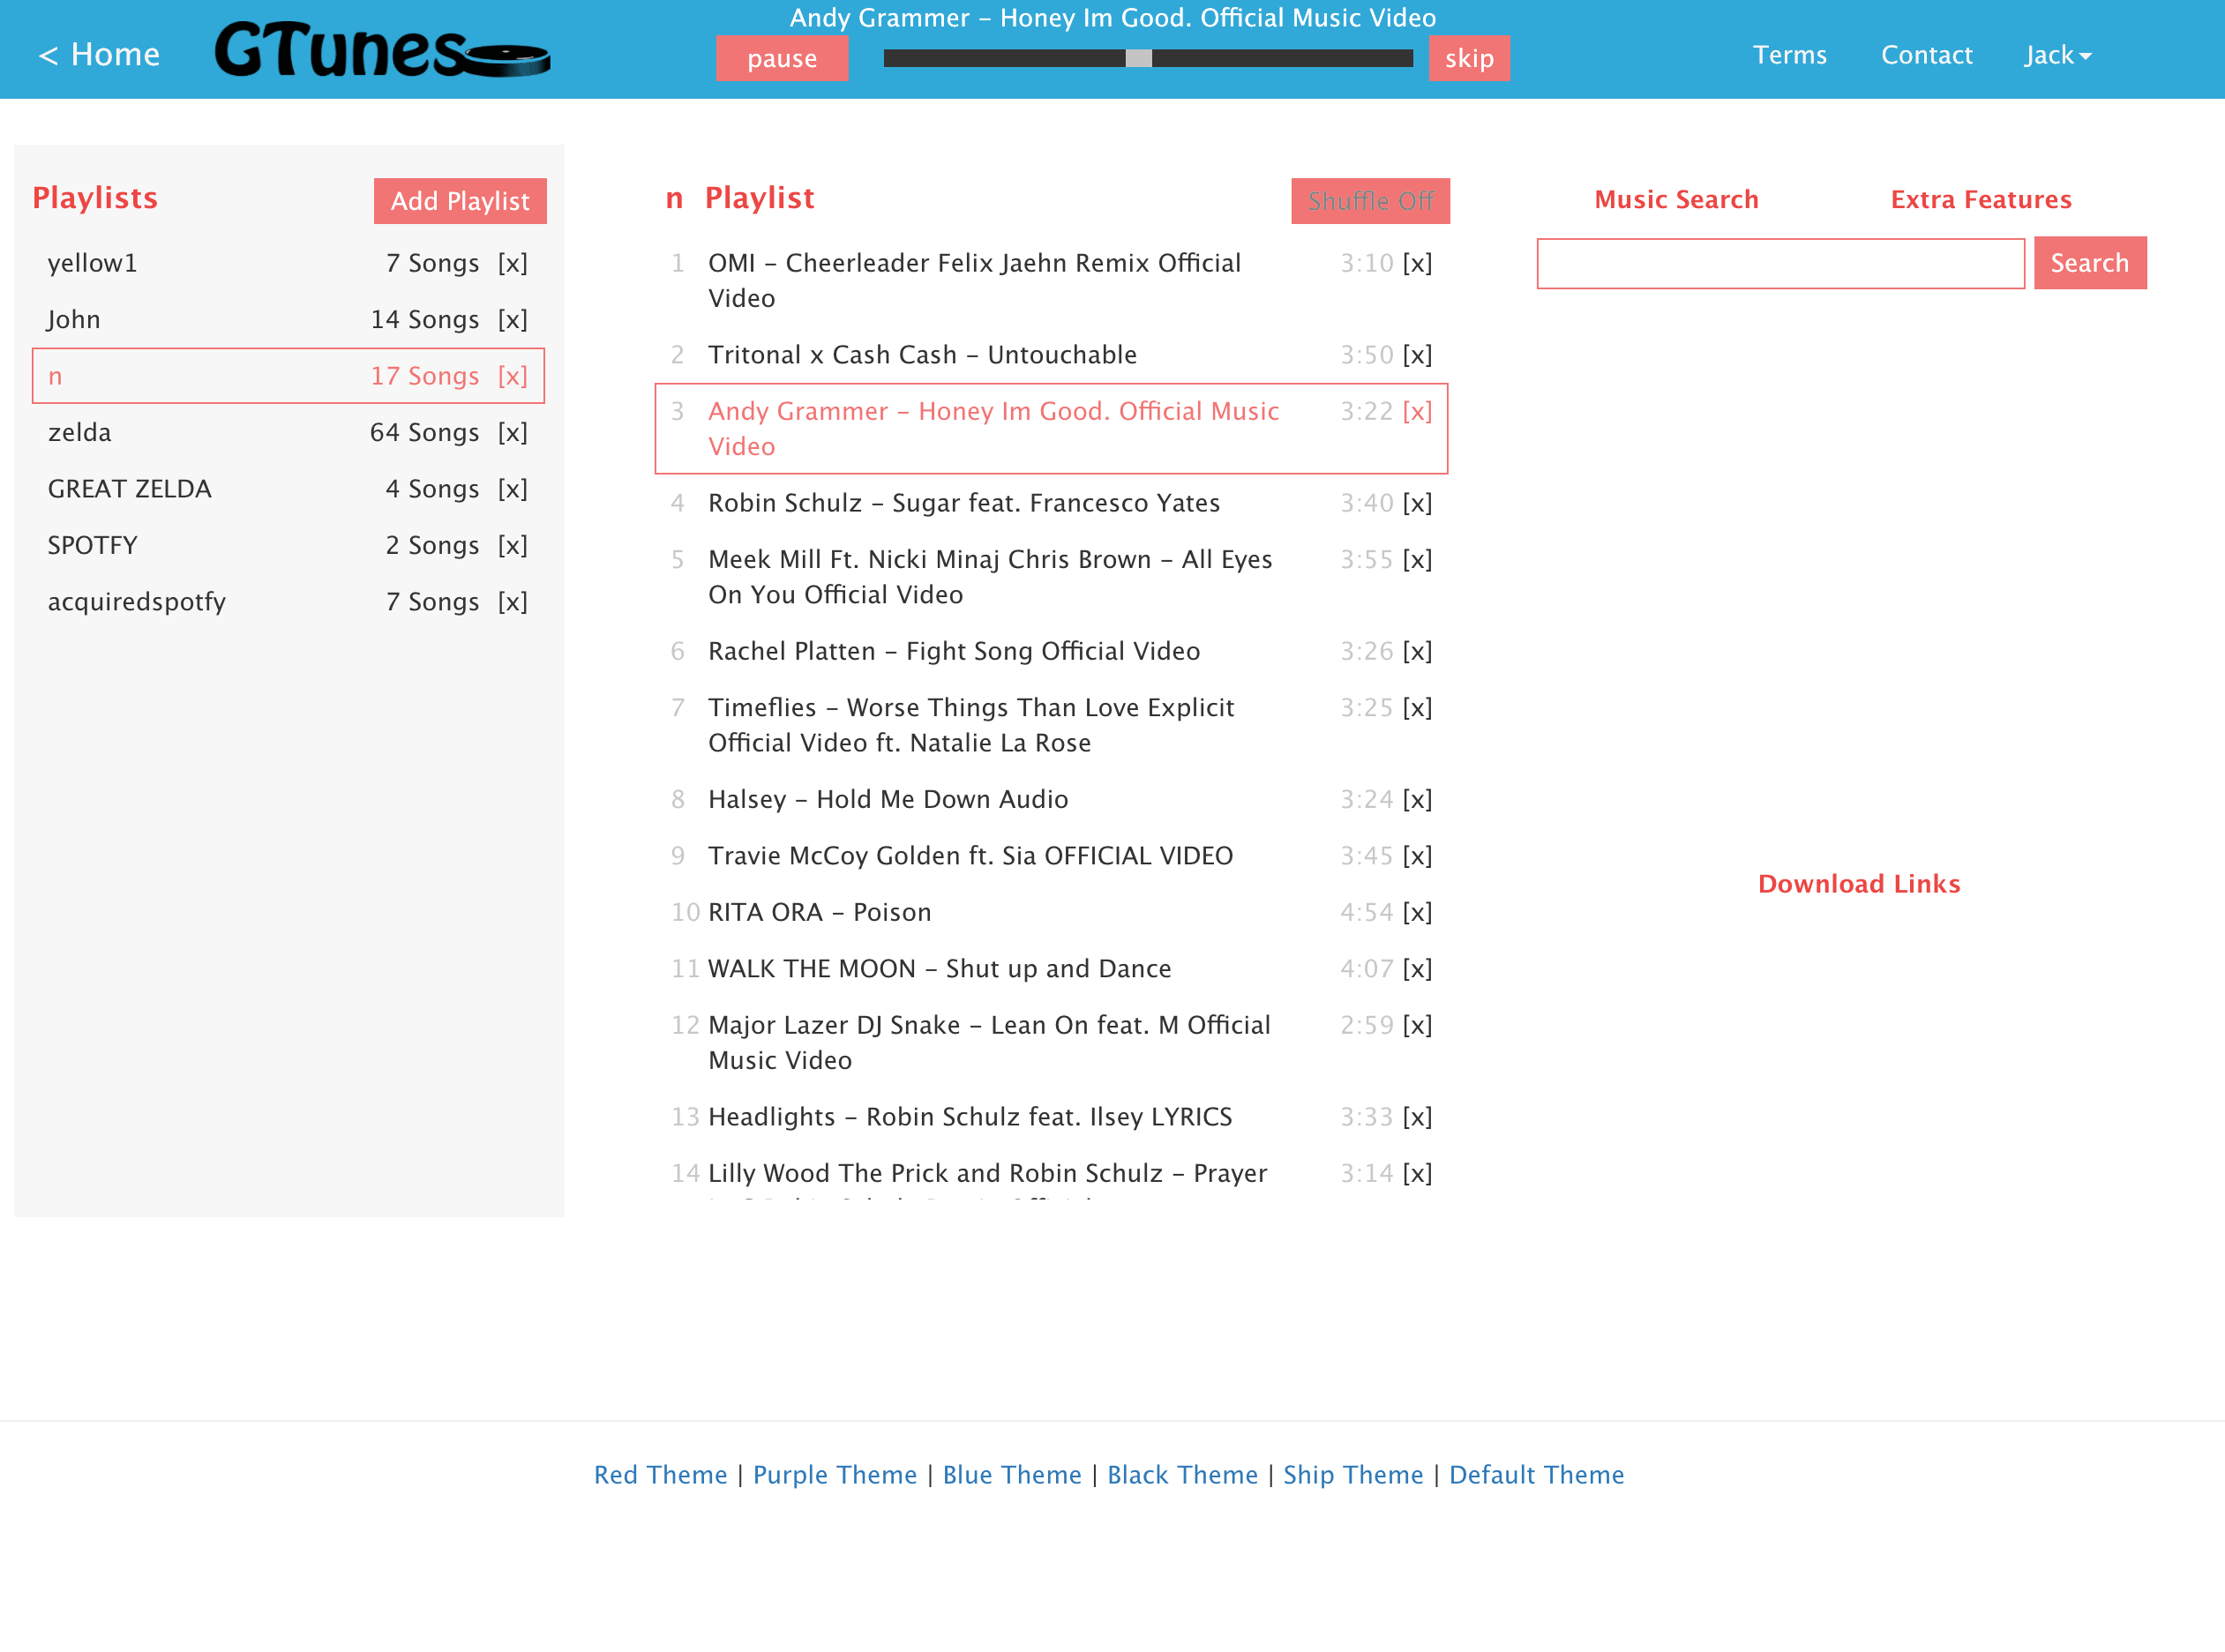Remove RITA ORA – Poison from playlist
Screen dimensions: 2225x1652
click(x=1416, y=912)
